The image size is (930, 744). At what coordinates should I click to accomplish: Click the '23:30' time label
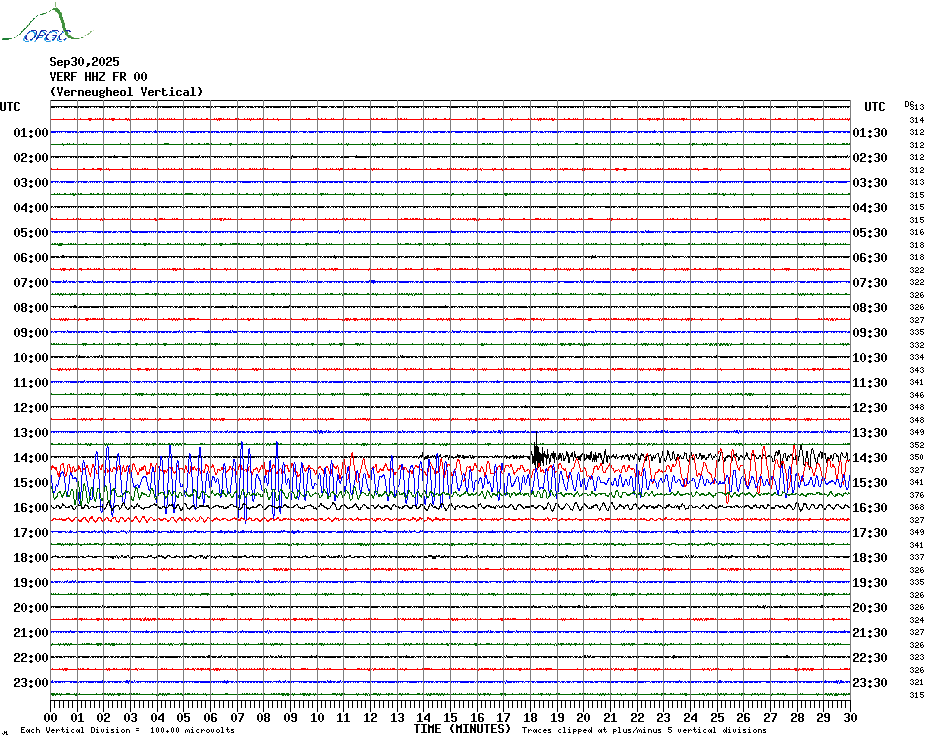(870, 682)
